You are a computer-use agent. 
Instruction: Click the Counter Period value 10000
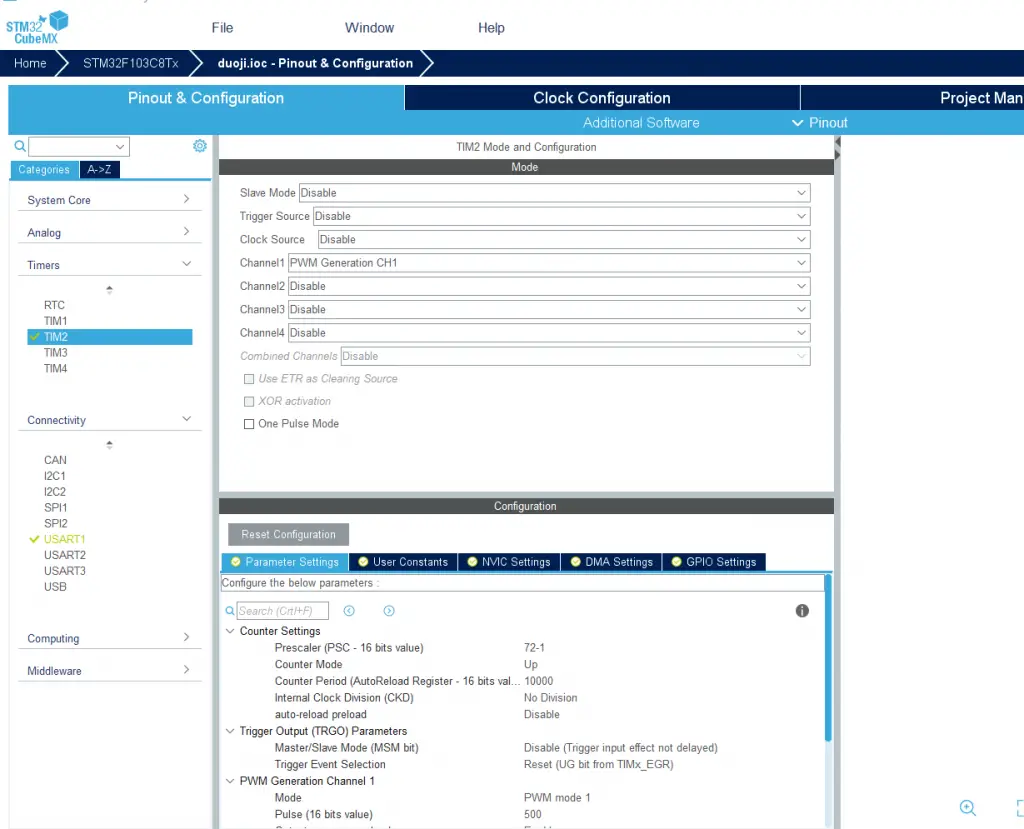point(539,681)
